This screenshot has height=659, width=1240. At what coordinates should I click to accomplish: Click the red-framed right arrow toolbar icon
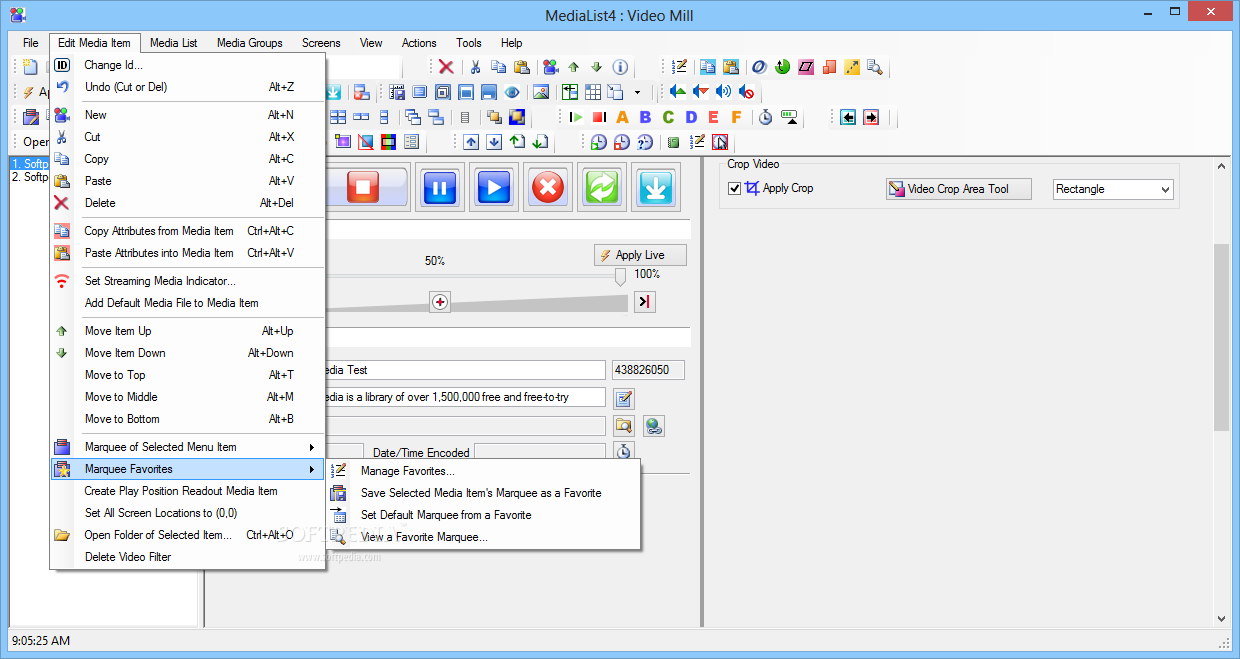click(x=871, y=117)
